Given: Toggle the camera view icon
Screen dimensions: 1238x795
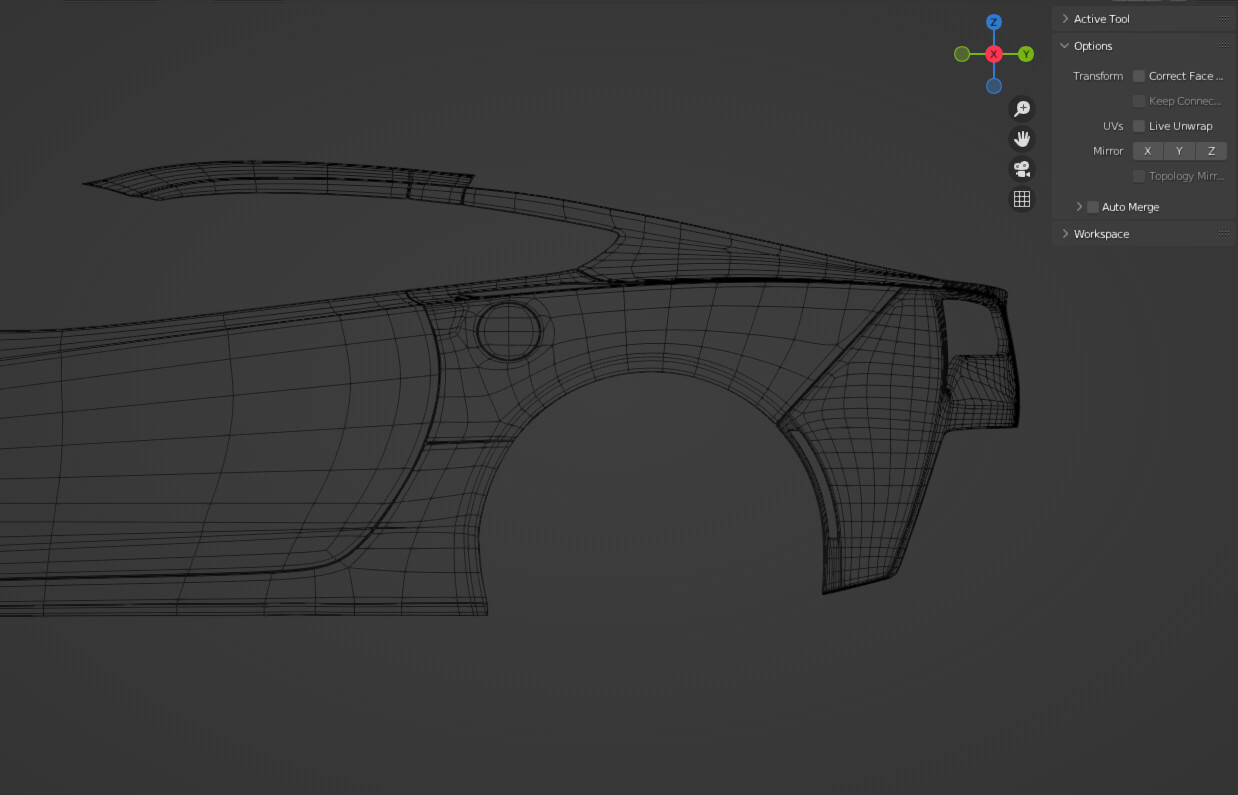Looking at the screenshot, I should [x=1021, y=169].
